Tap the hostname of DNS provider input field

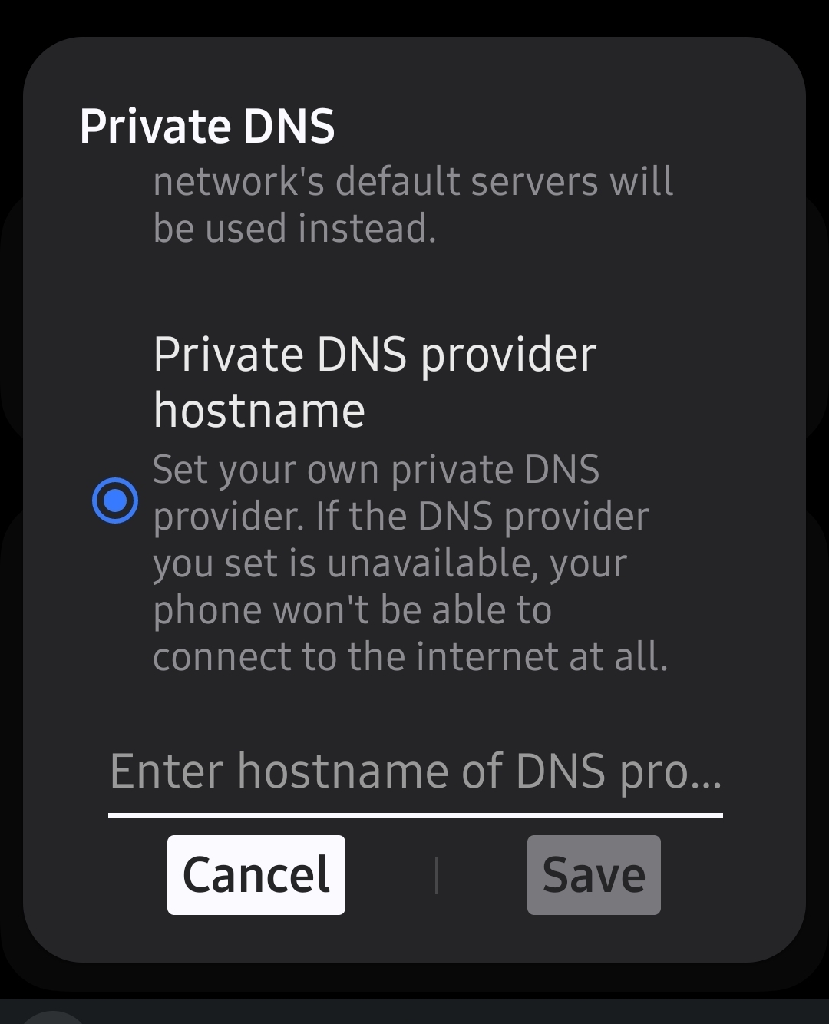tap(415, 773)
